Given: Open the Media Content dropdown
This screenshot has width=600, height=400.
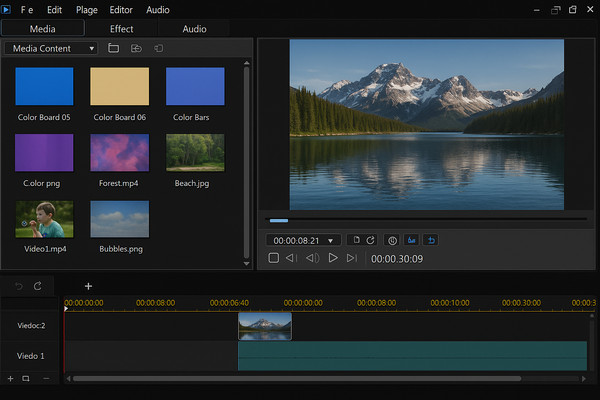Looking at the screenshot, I should 51,48.
